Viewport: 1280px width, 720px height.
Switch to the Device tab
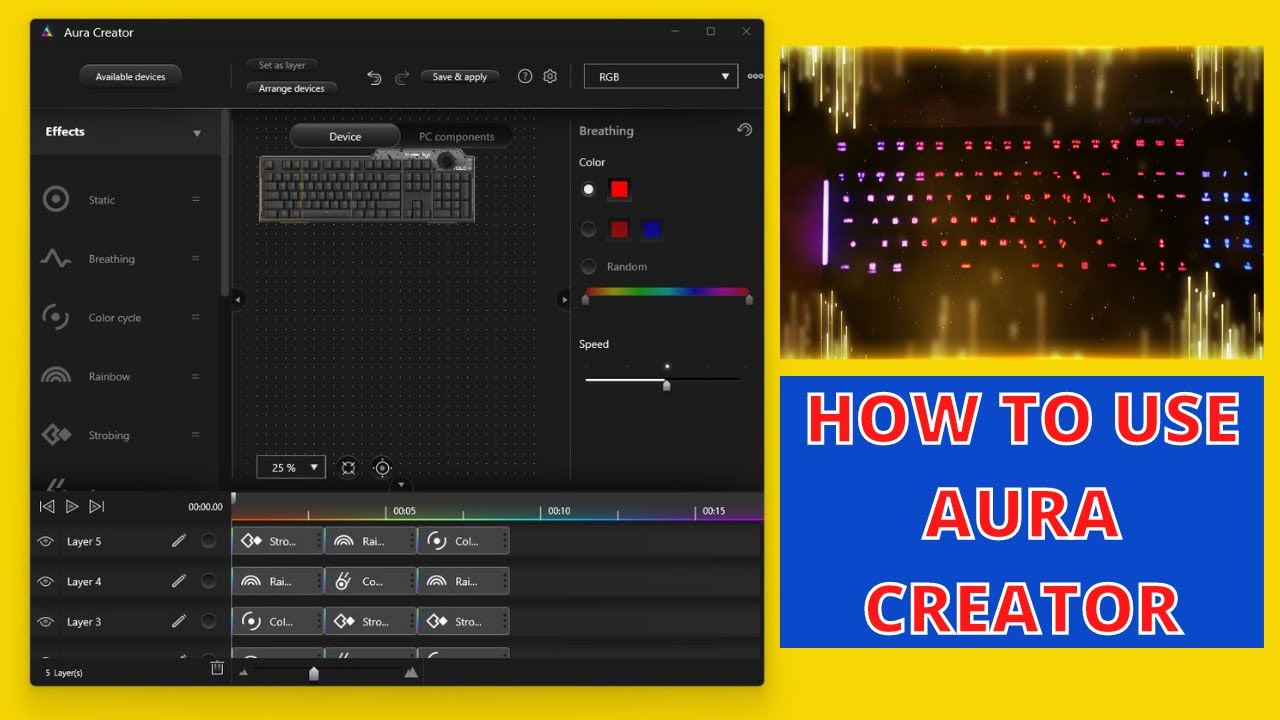345,136
